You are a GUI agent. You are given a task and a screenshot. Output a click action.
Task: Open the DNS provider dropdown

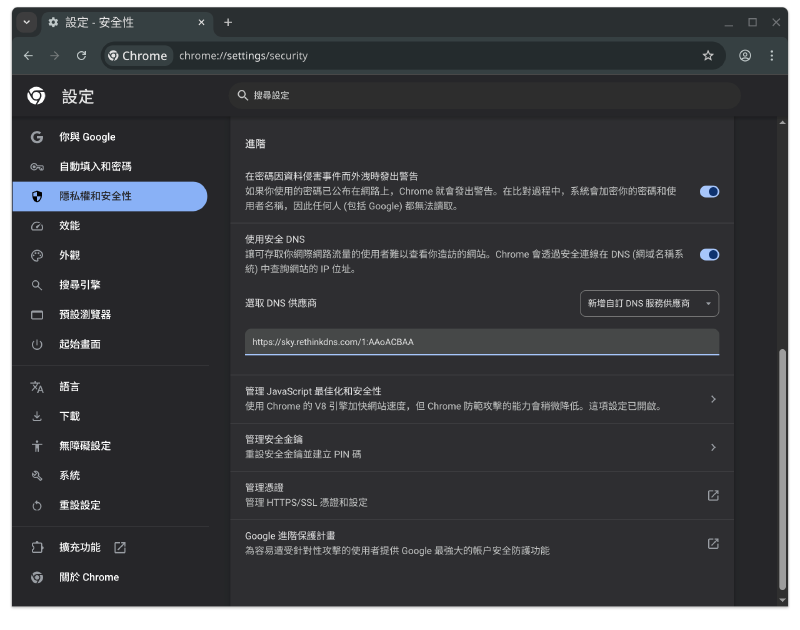(x=649, y=303)
